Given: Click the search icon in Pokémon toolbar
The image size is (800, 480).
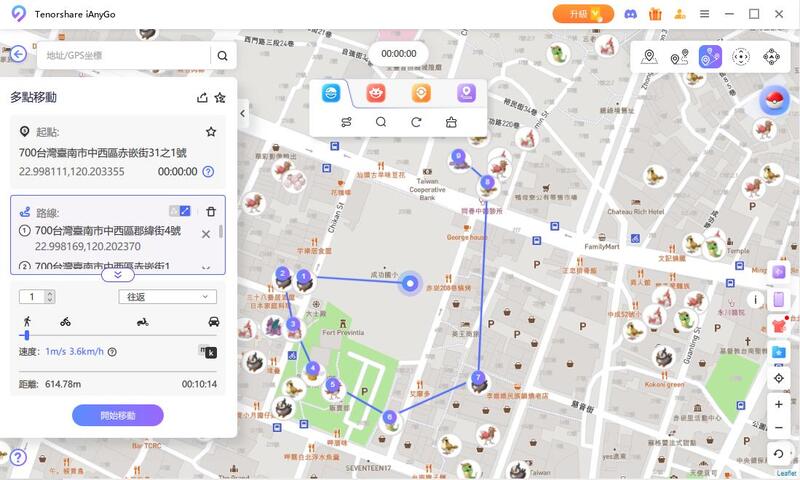Looking at the screenshot, I should pos(381,122).
